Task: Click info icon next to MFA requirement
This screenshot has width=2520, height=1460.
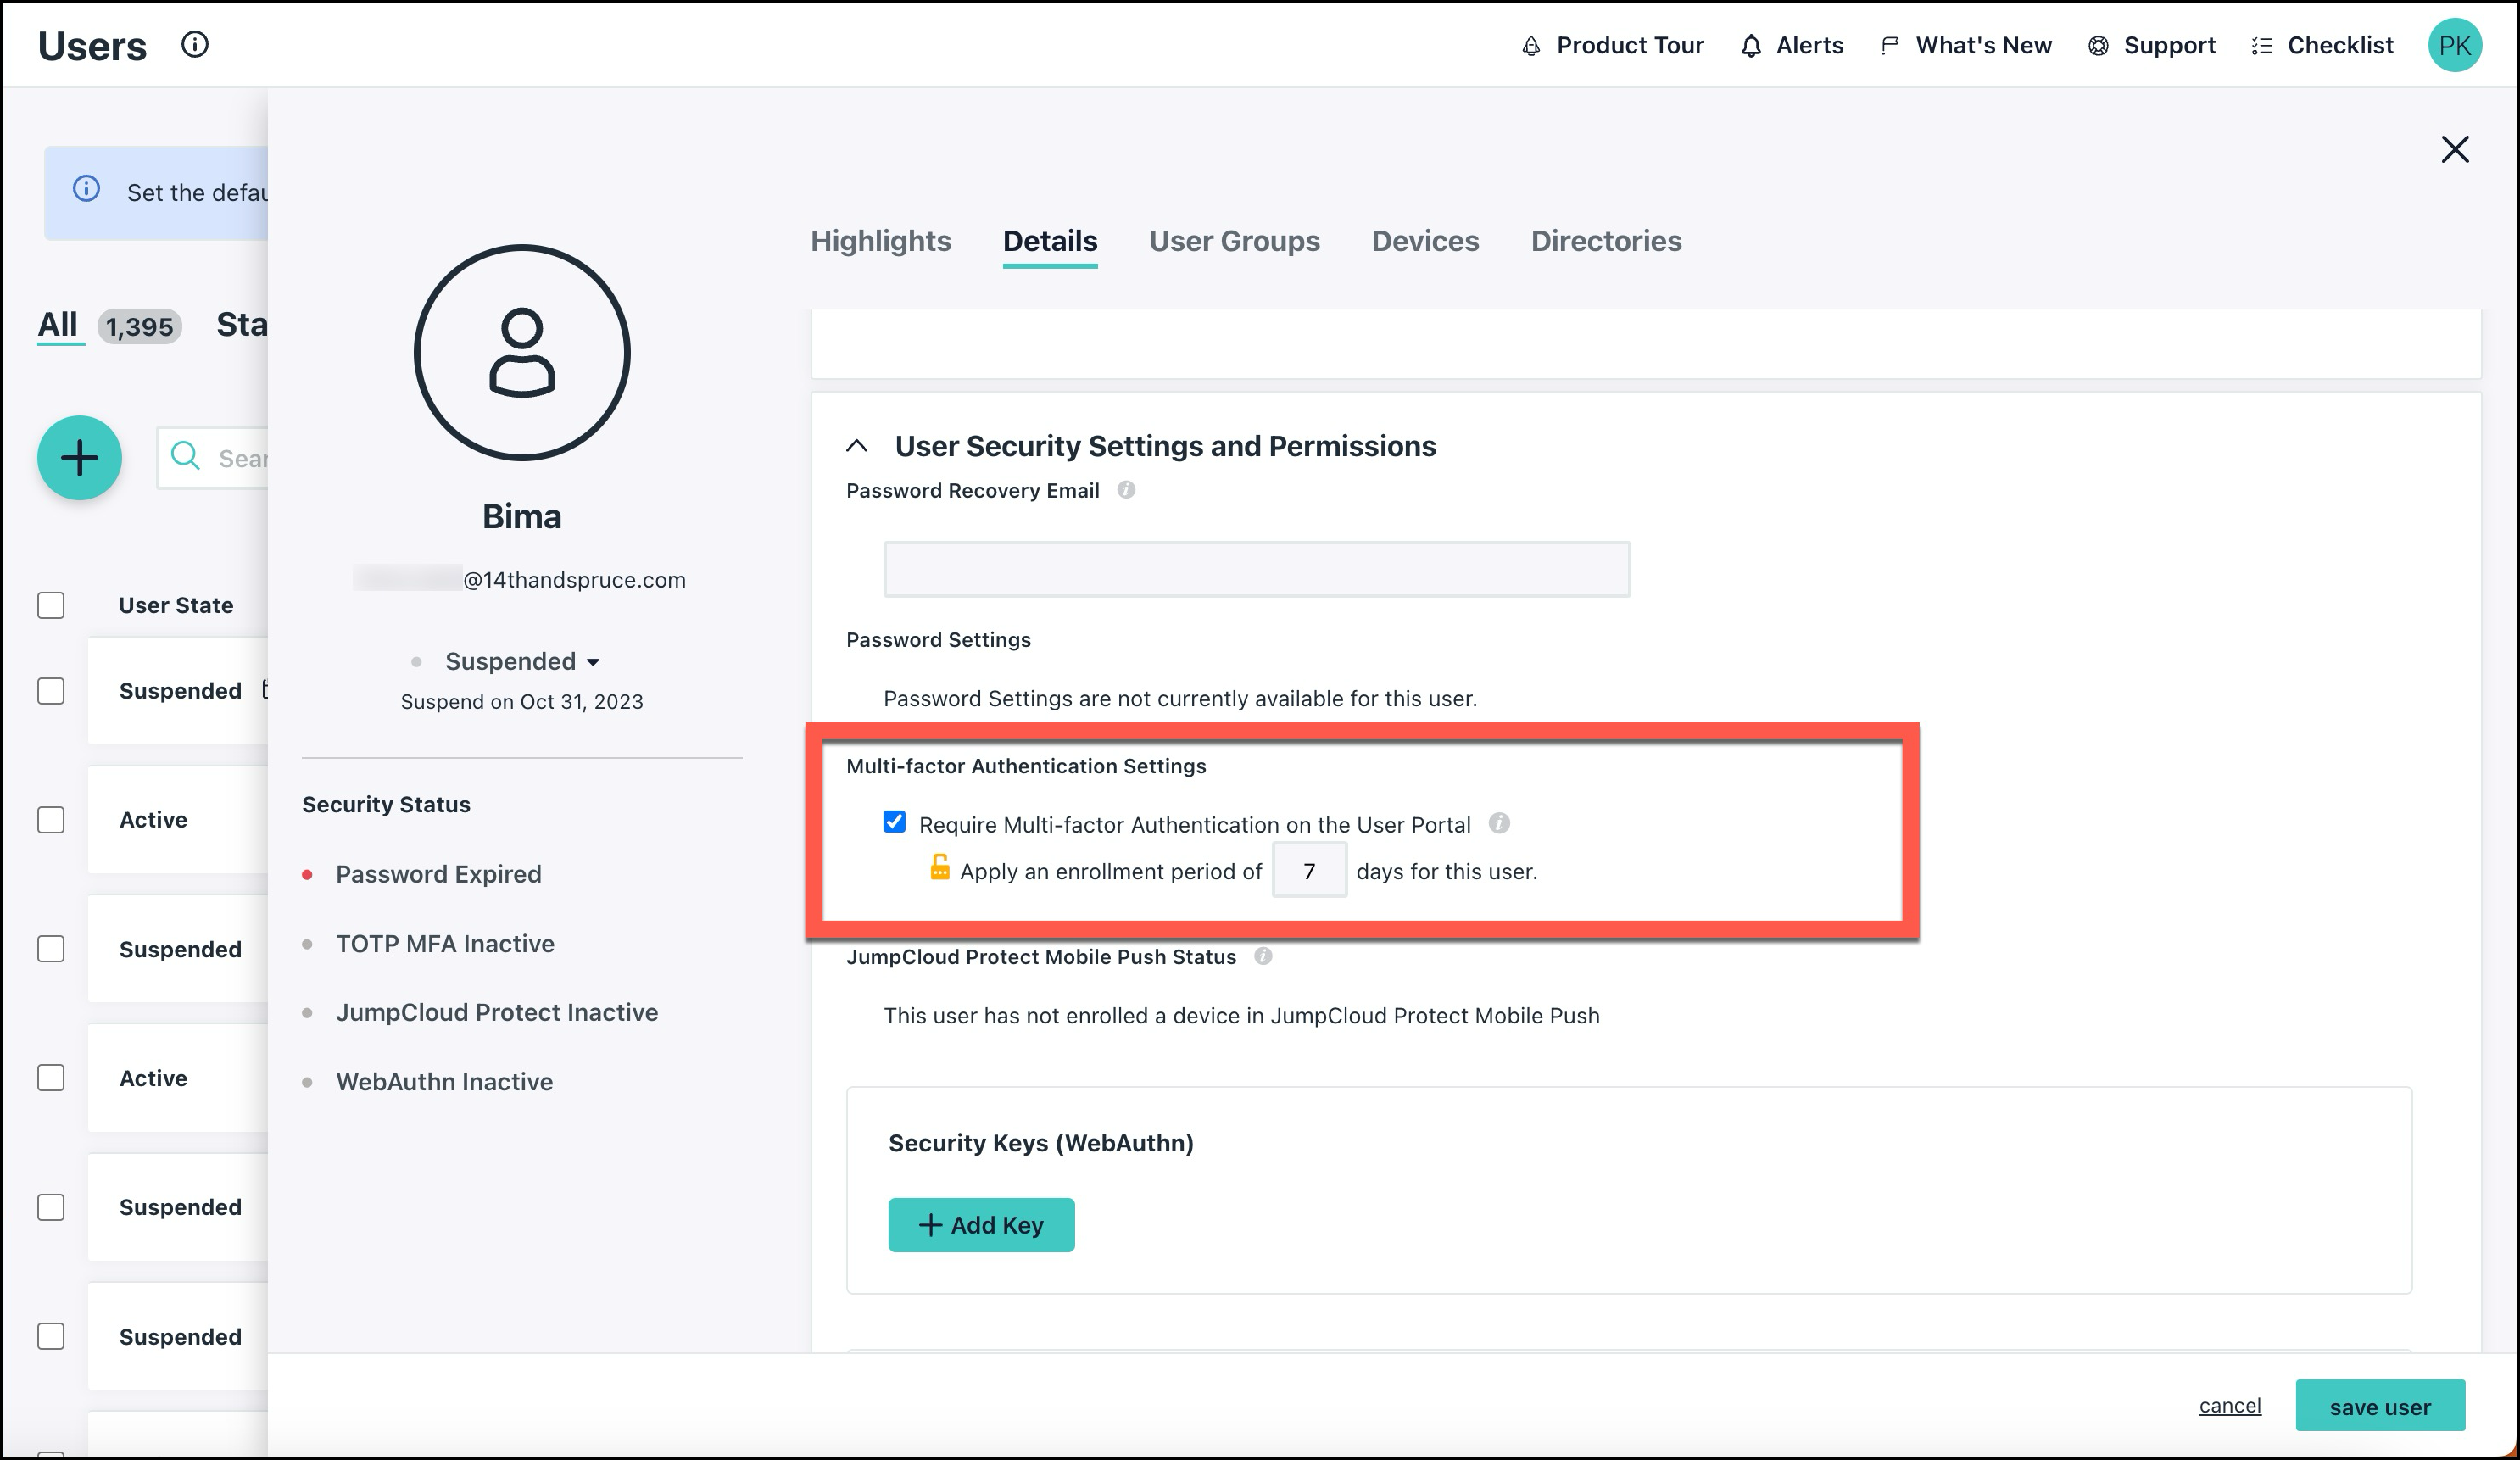Action: point(1498,823)
